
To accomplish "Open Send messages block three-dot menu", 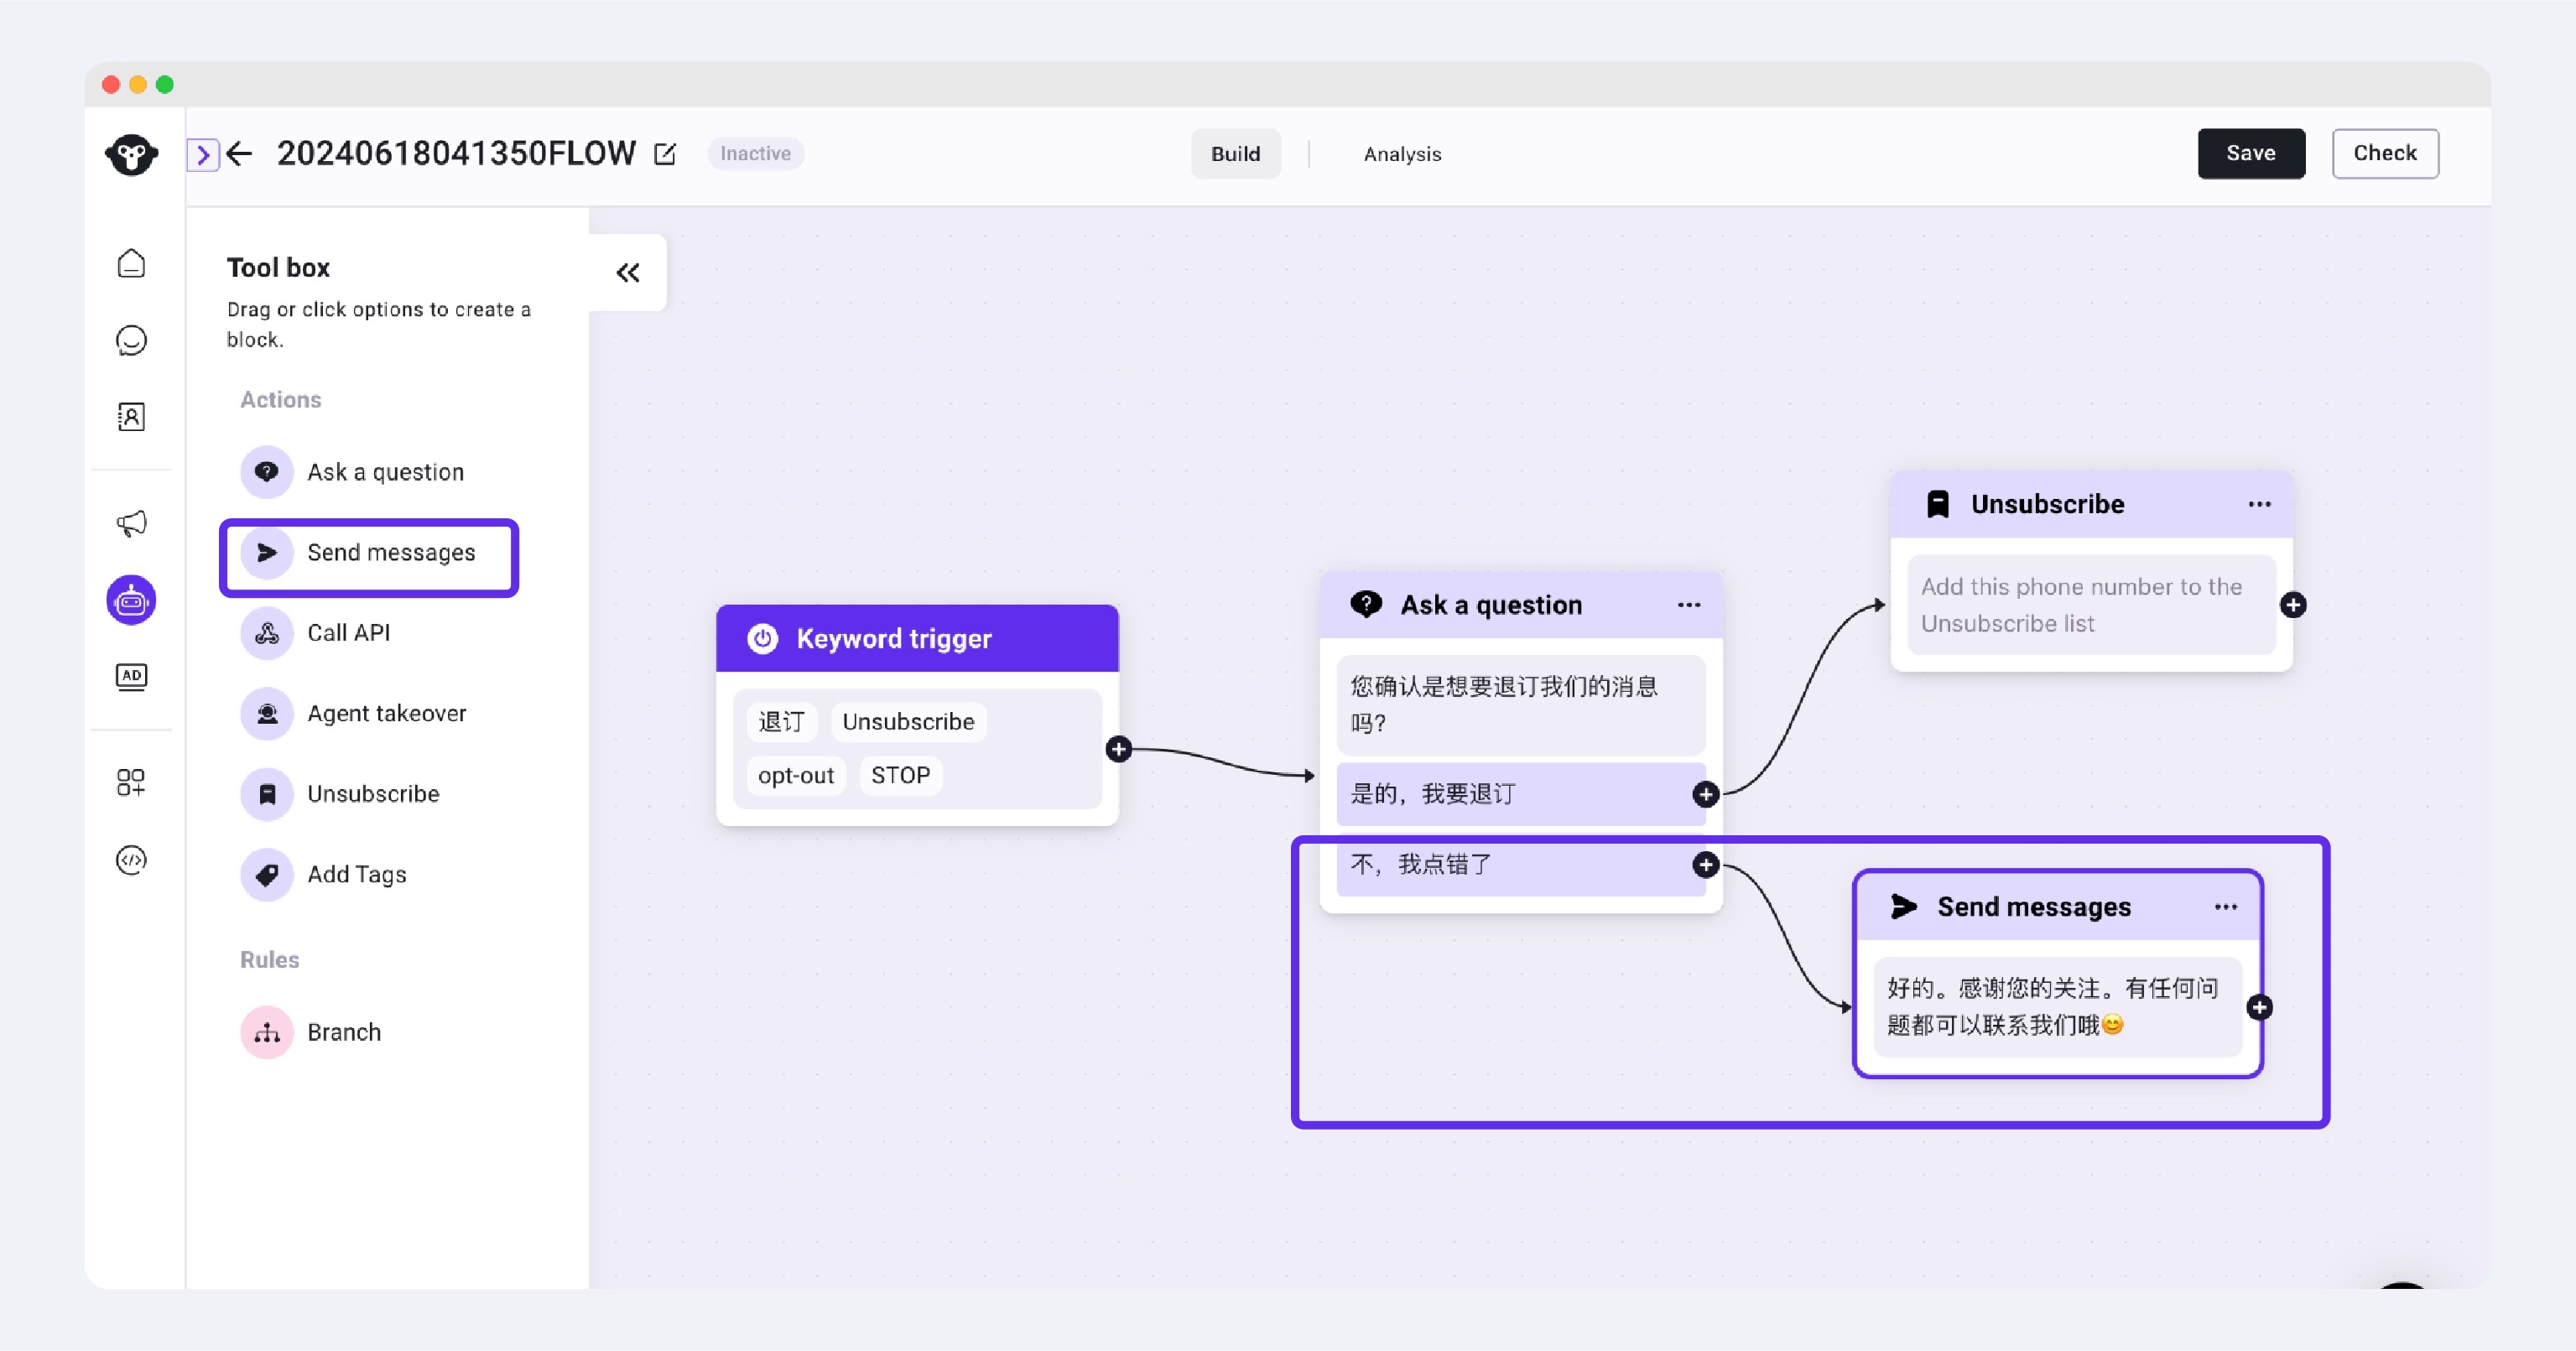I will coord(2226,907).
